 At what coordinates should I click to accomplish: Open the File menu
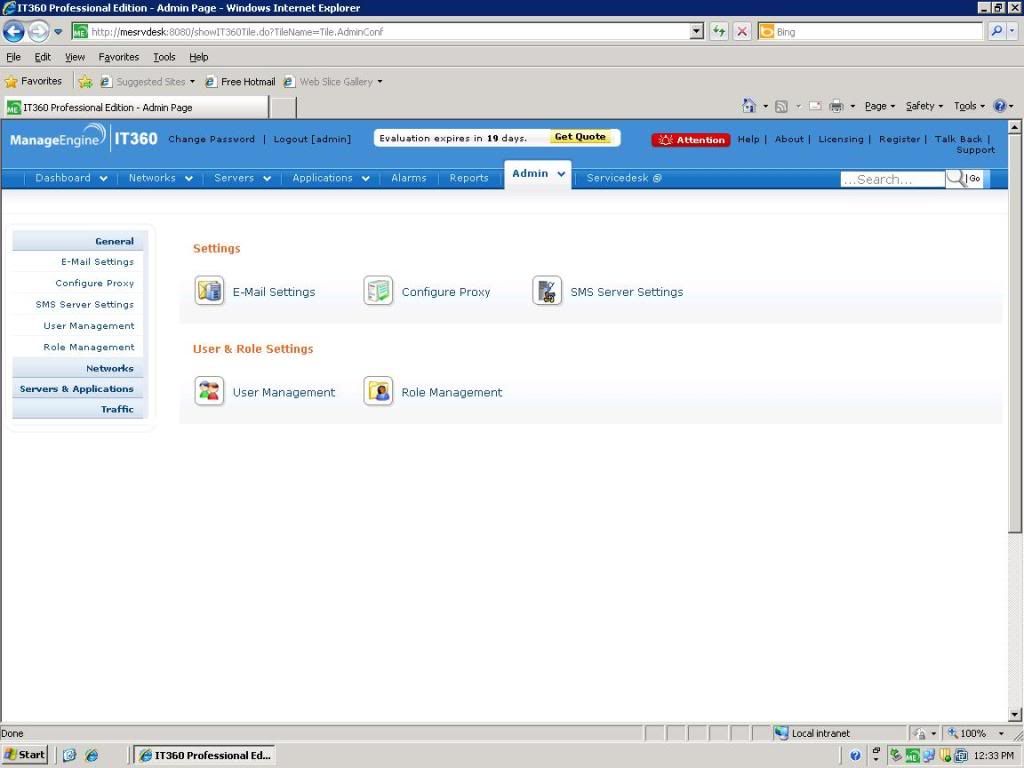click(14, 57)
